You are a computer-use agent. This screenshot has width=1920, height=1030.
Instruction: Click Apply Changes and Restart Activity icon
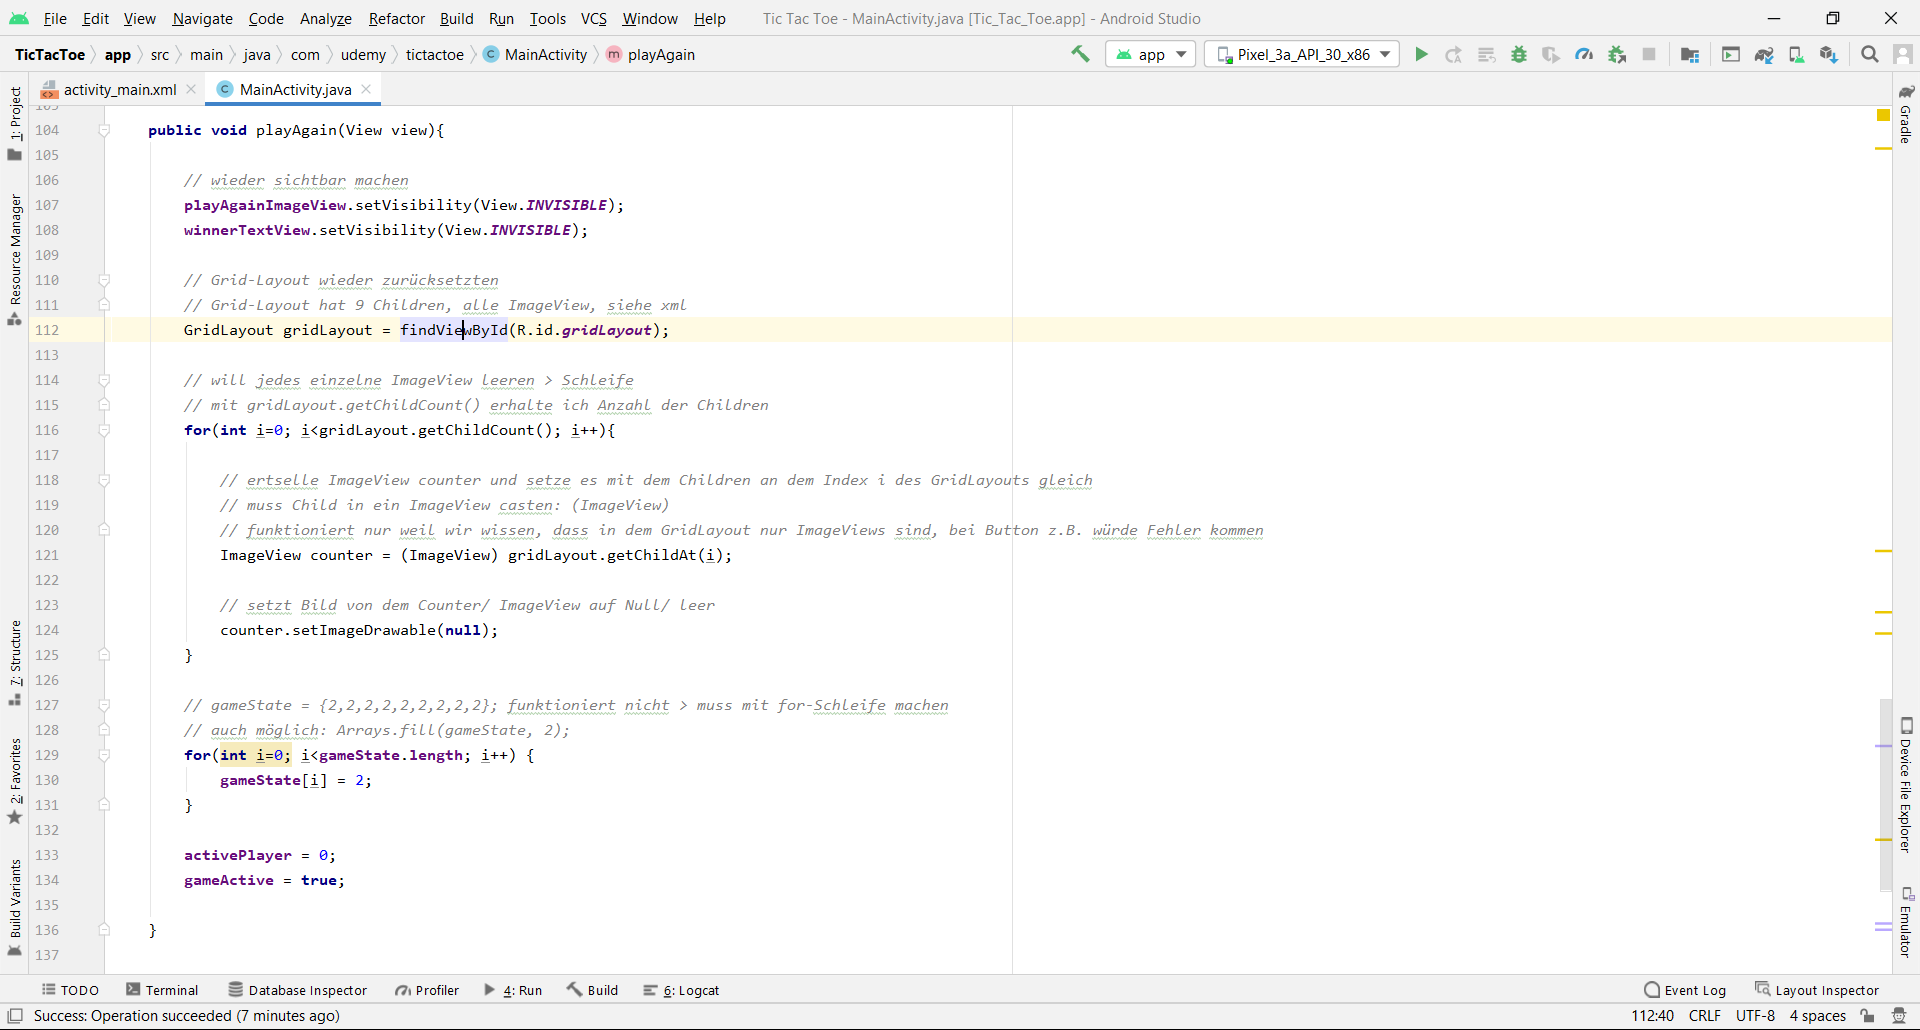(1453, 54)
